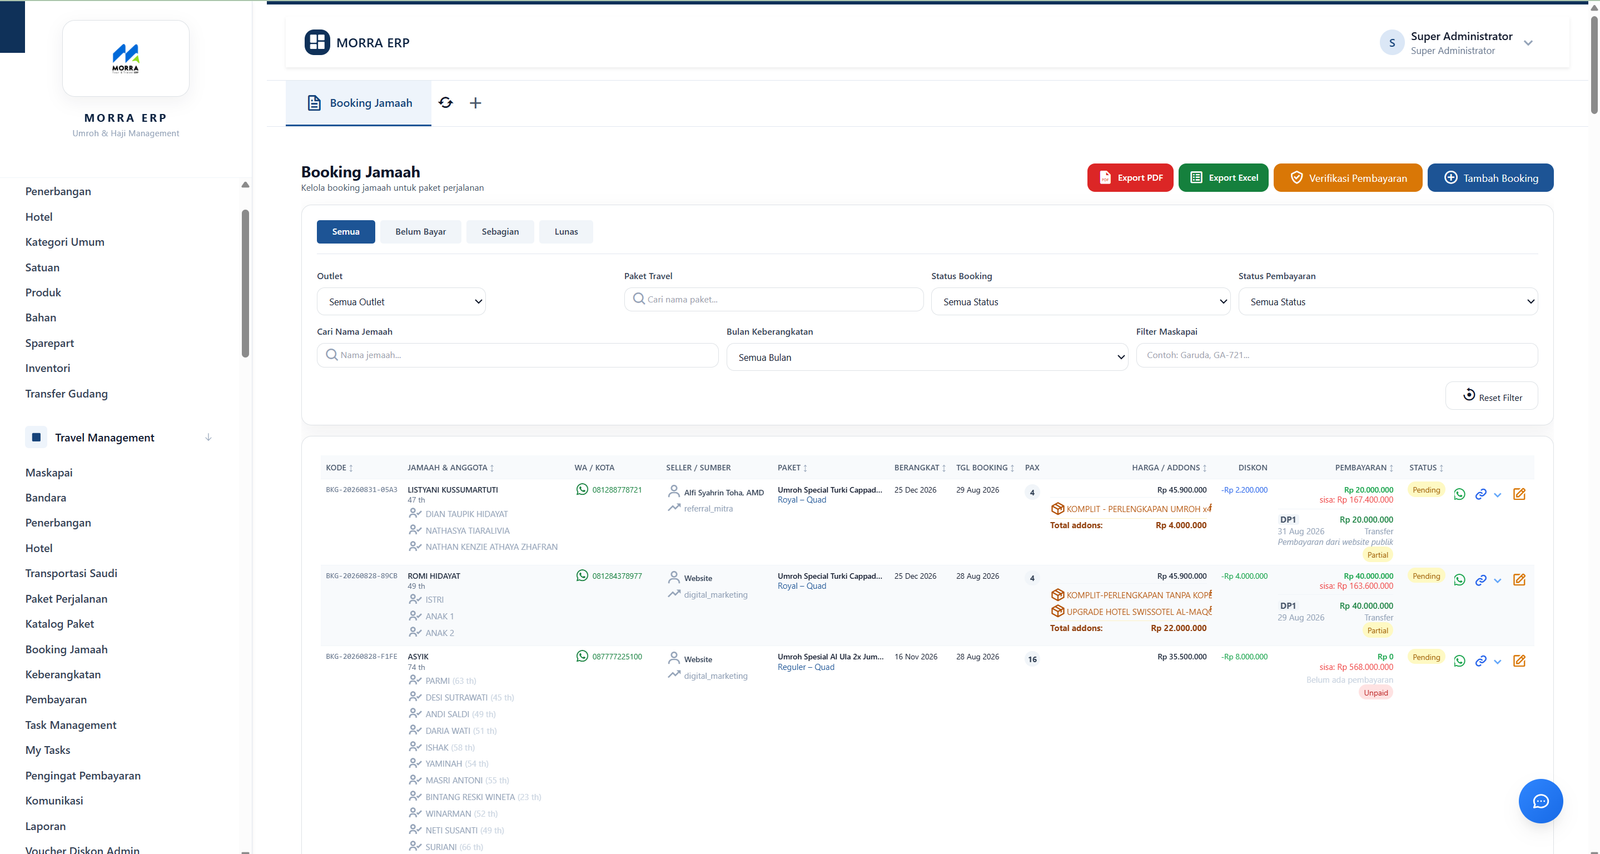Viewport: 1600px width, 854px height.
Task: Open the Semua Outlet dropdown
Action: (x=401, y=302)
